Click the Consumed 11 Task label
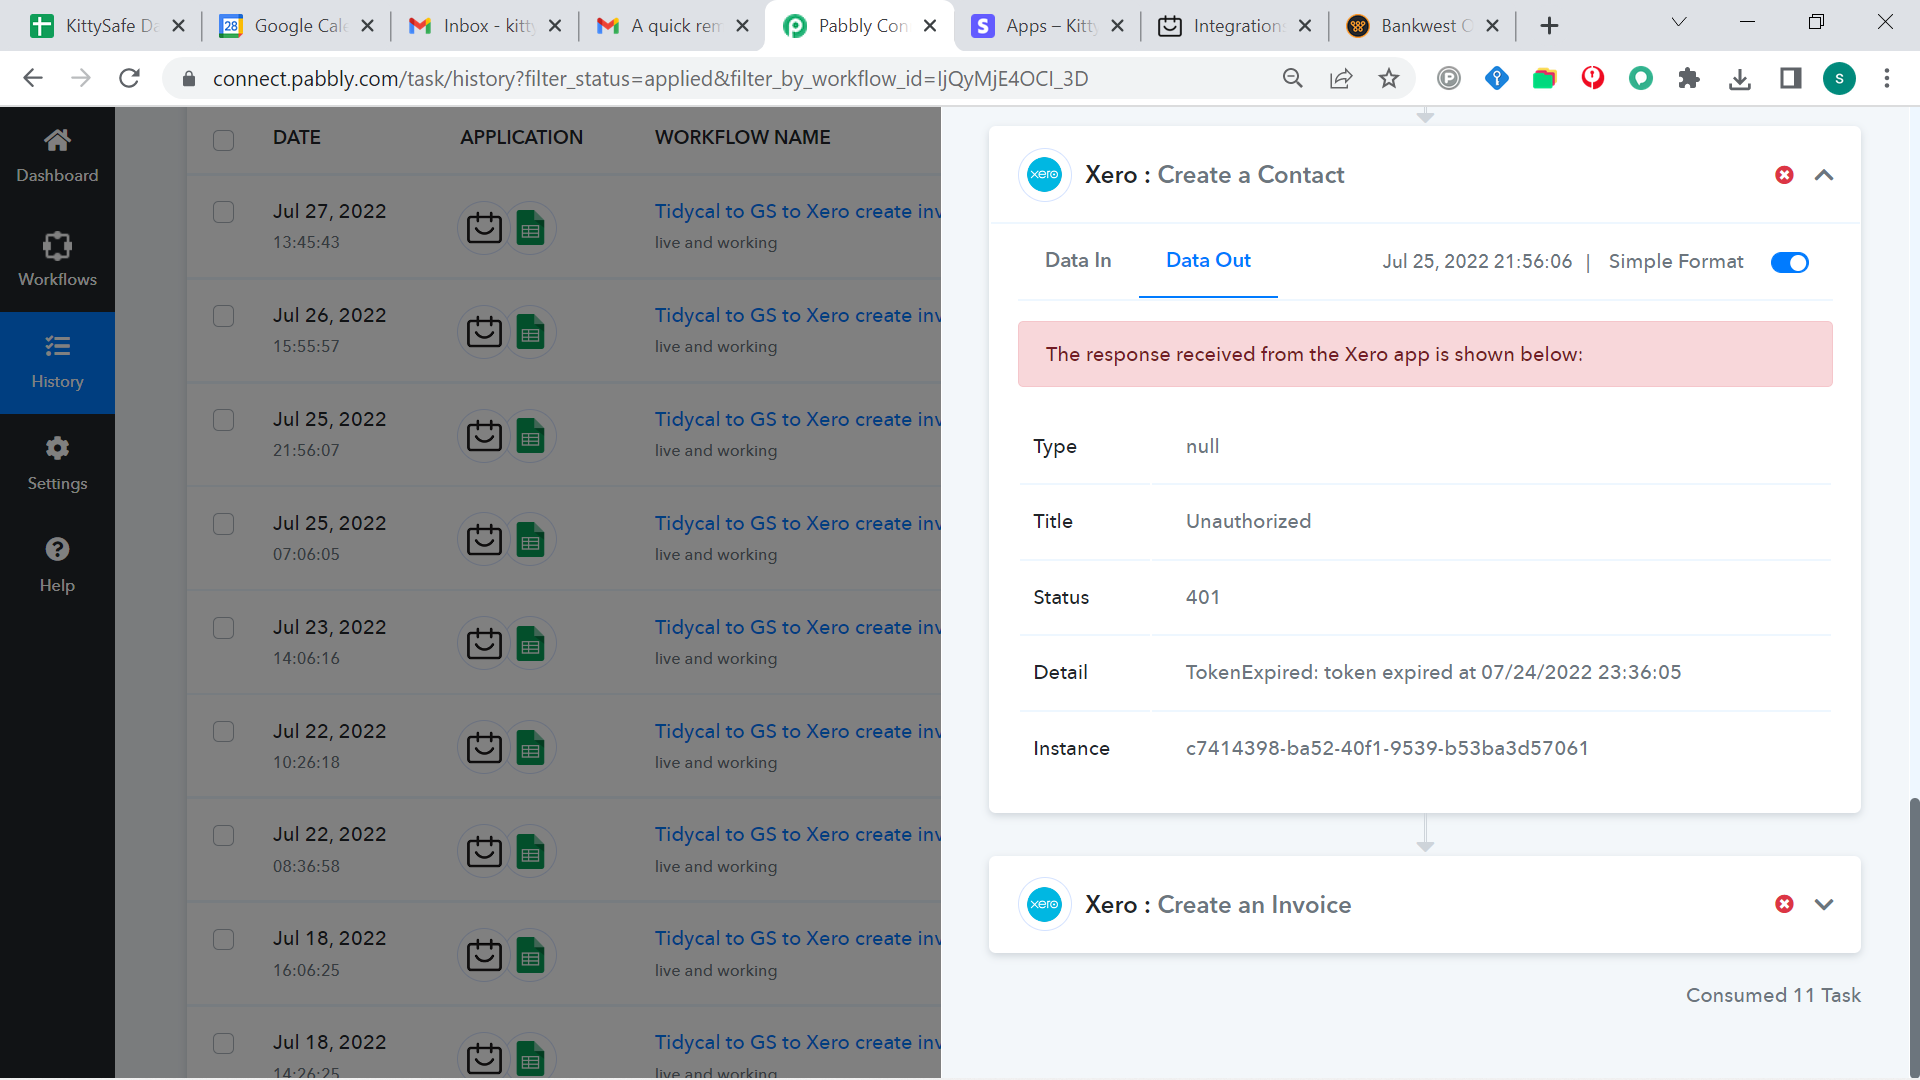Screen dimensions: 1920x1080 coord(1773,995)
